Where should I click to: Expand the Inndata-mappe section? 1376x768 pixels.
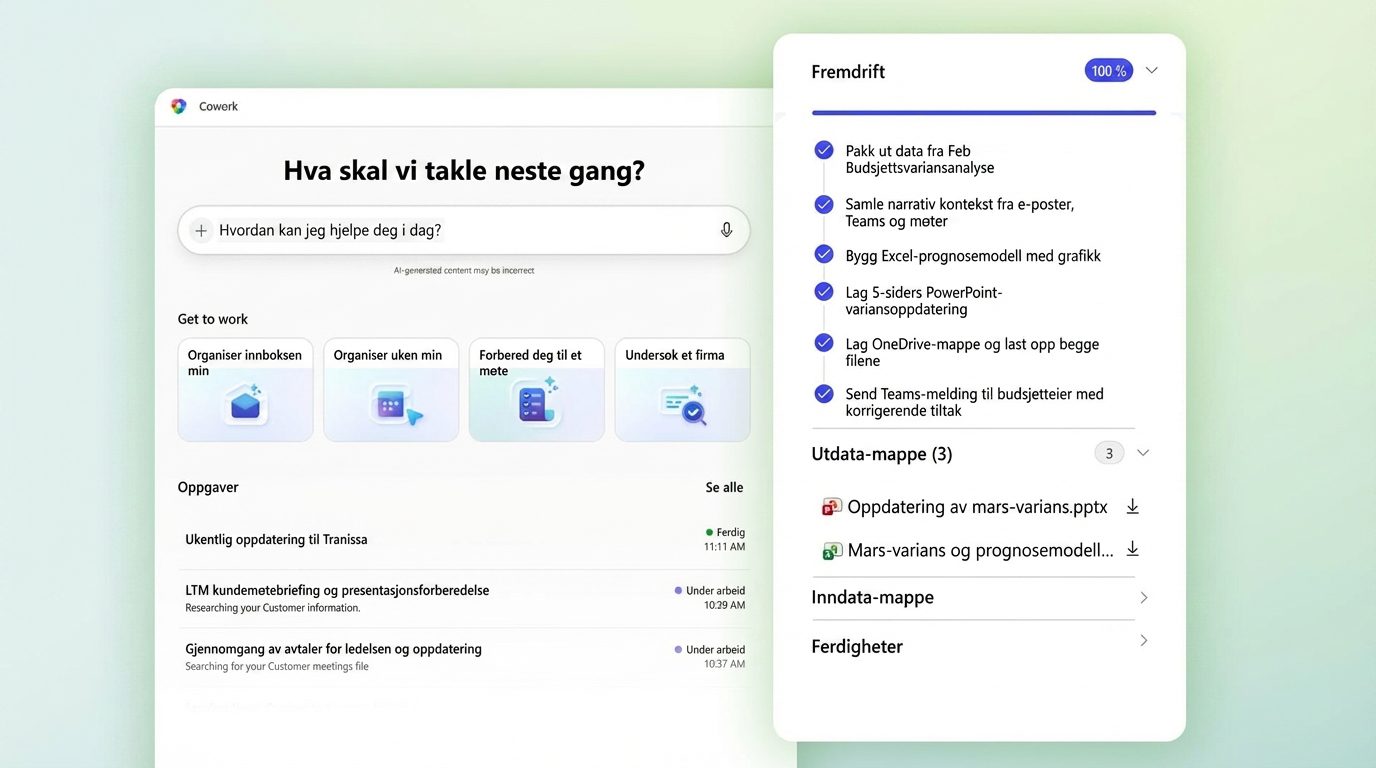(1143, 598)
